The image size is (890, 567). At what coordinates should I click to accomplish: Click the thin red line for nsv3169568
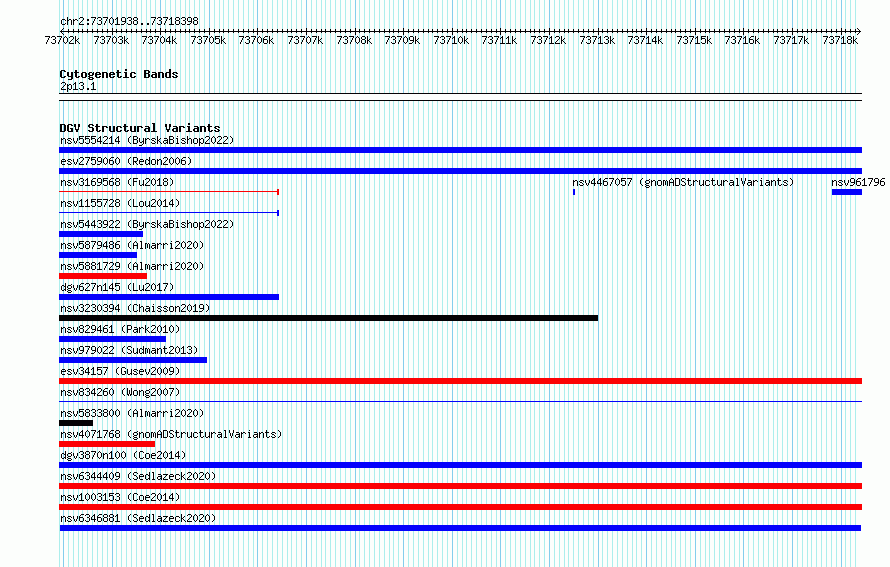point(169,192)
